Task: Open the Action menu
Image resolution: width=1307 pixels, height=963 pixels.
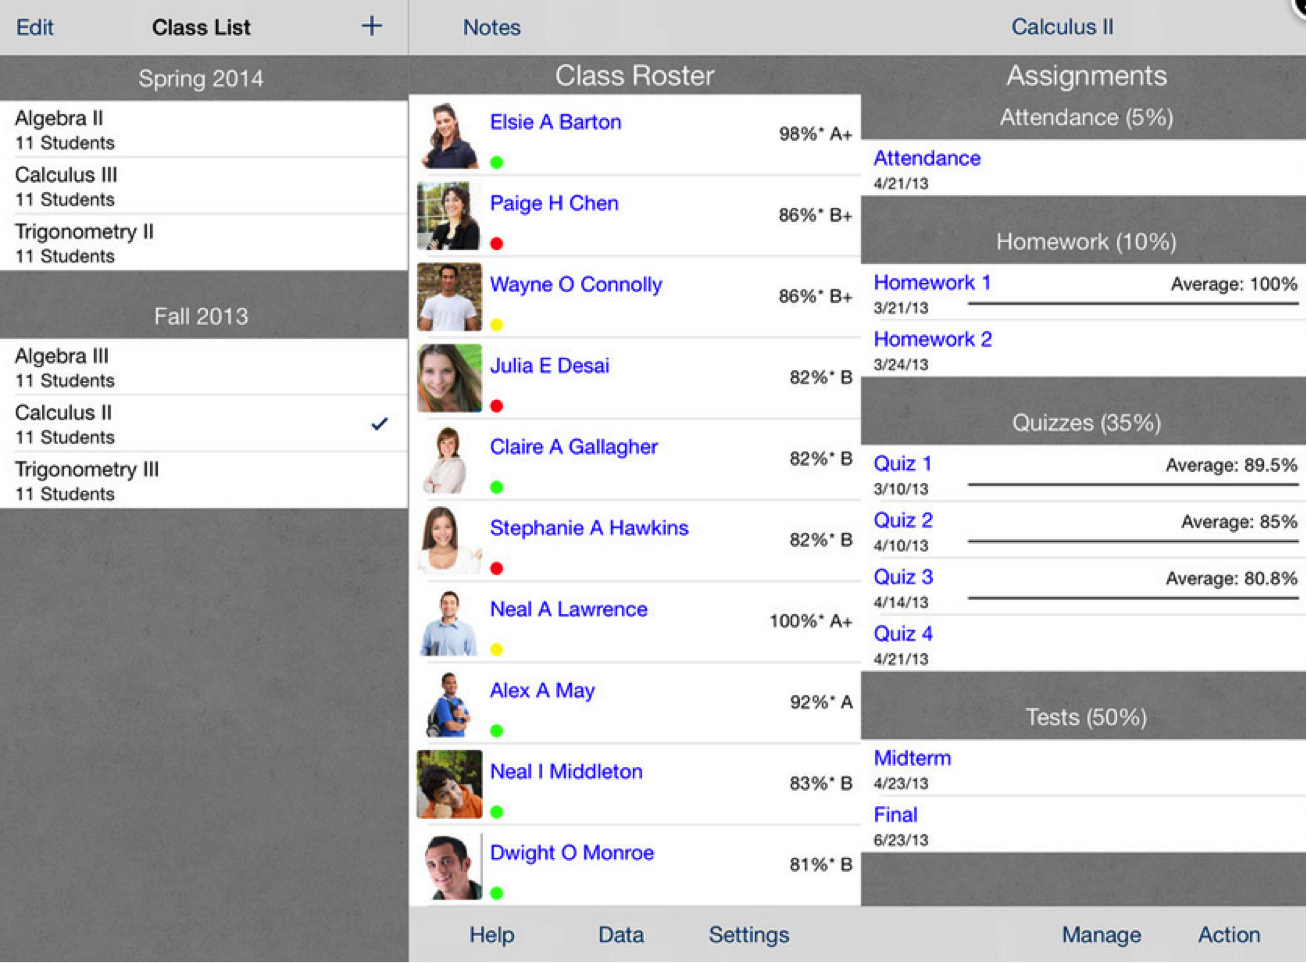Action: click(1228, 935)
